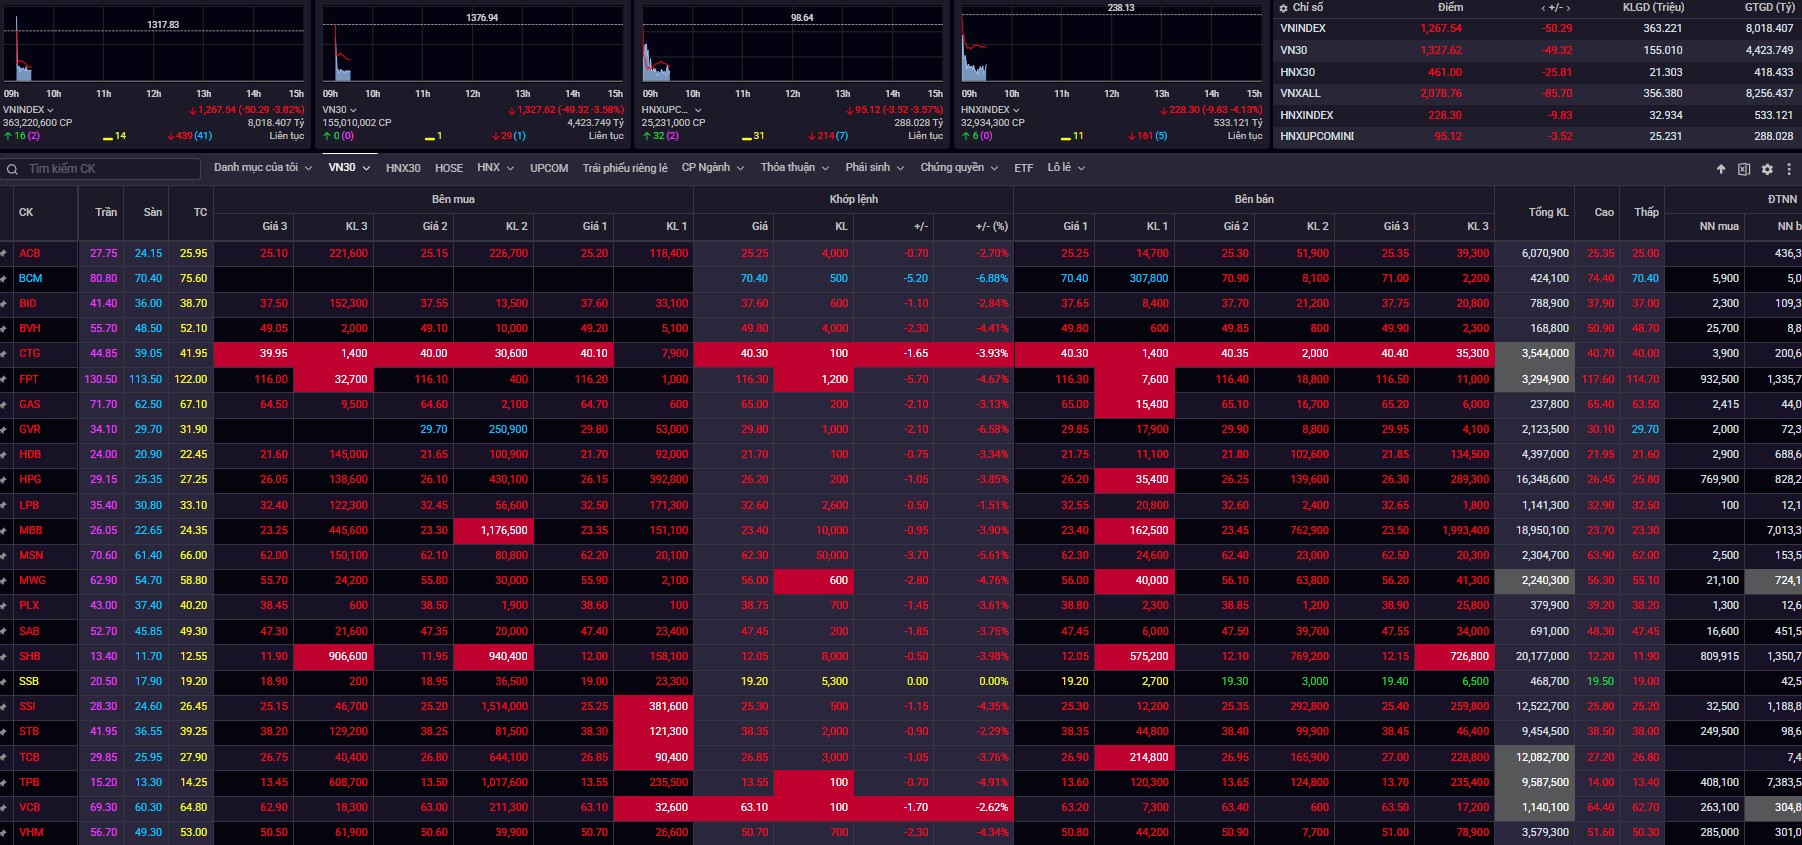Open price board settings gear icon
This screenshot has width=1802, height=845.
1767,169
